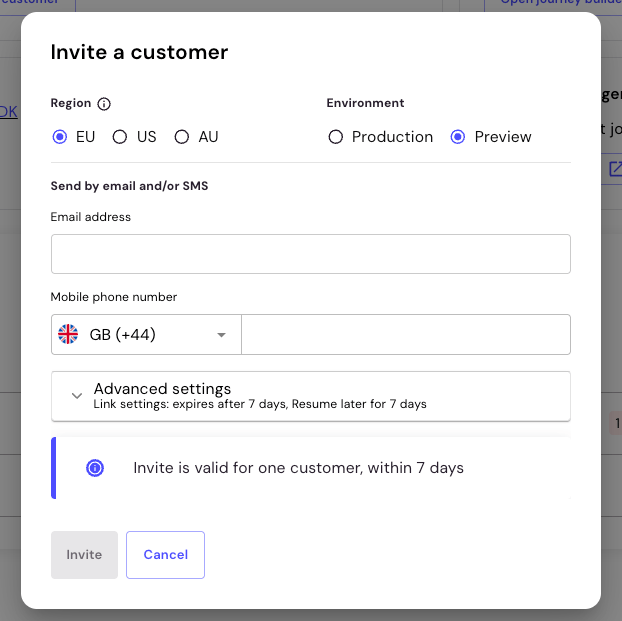Screen dimensions: 622x621
Task: Focus the Email address input field
Action: (x=311, y=254)
